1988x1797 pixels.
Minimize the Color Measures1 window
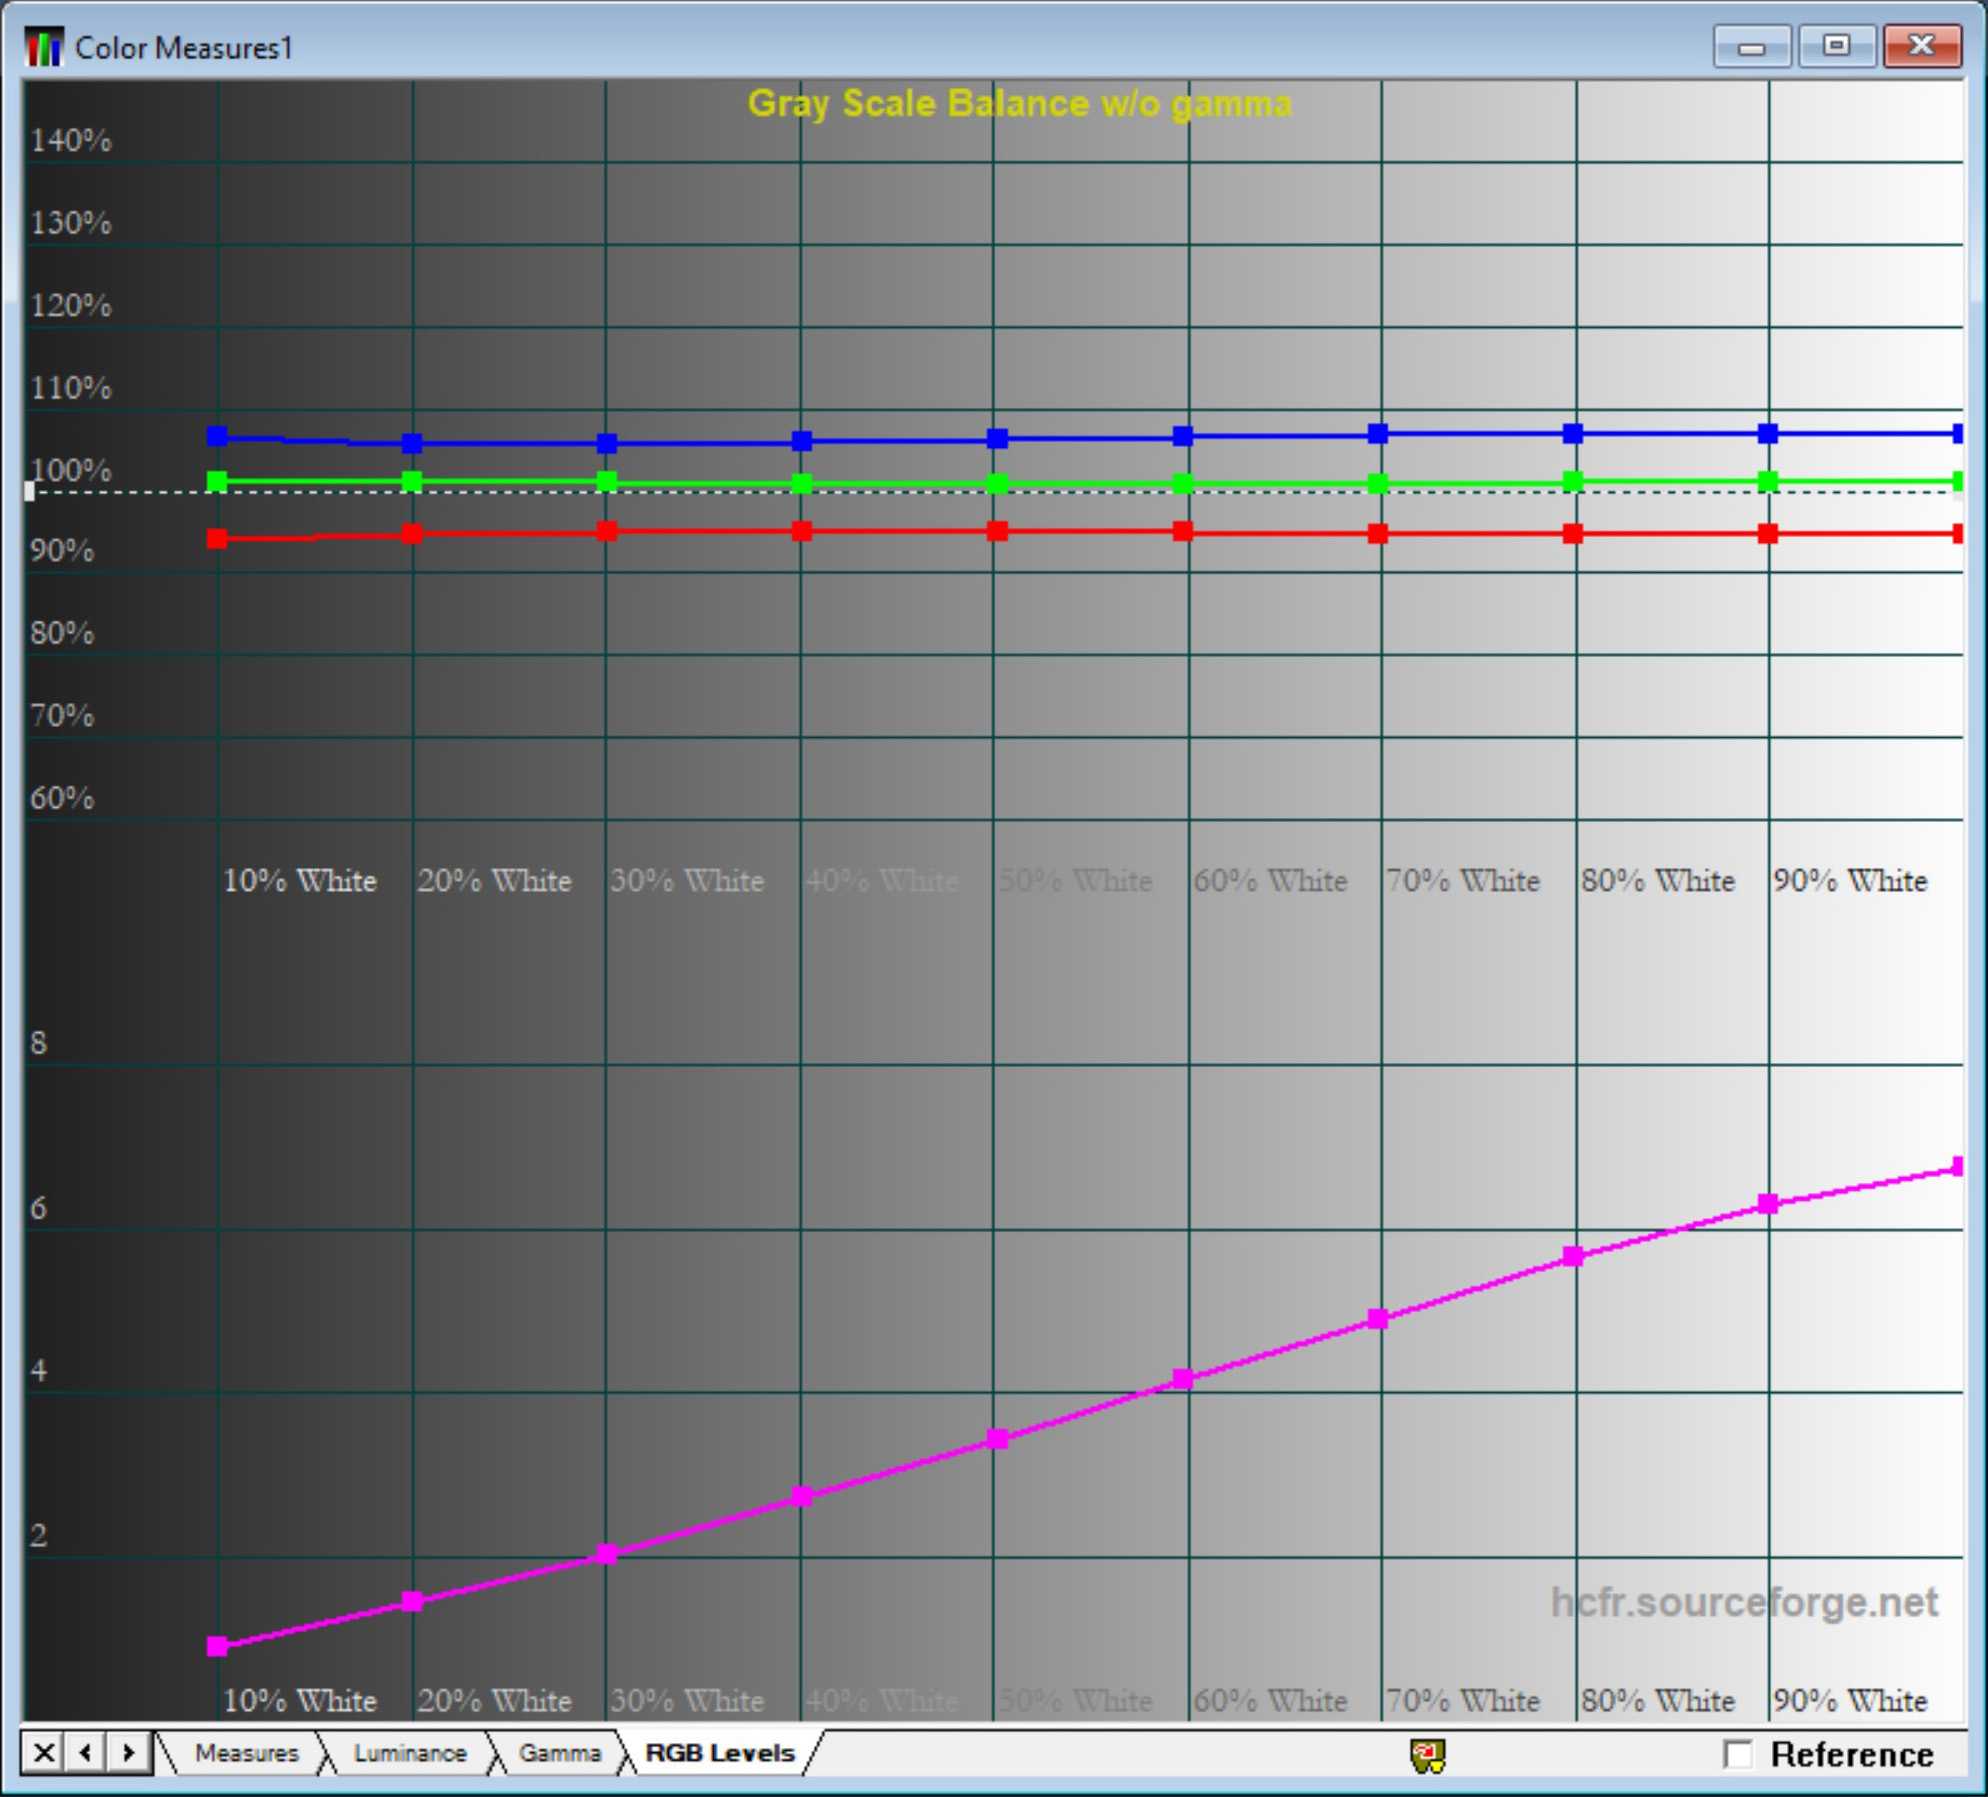[x=1750, y=47]
